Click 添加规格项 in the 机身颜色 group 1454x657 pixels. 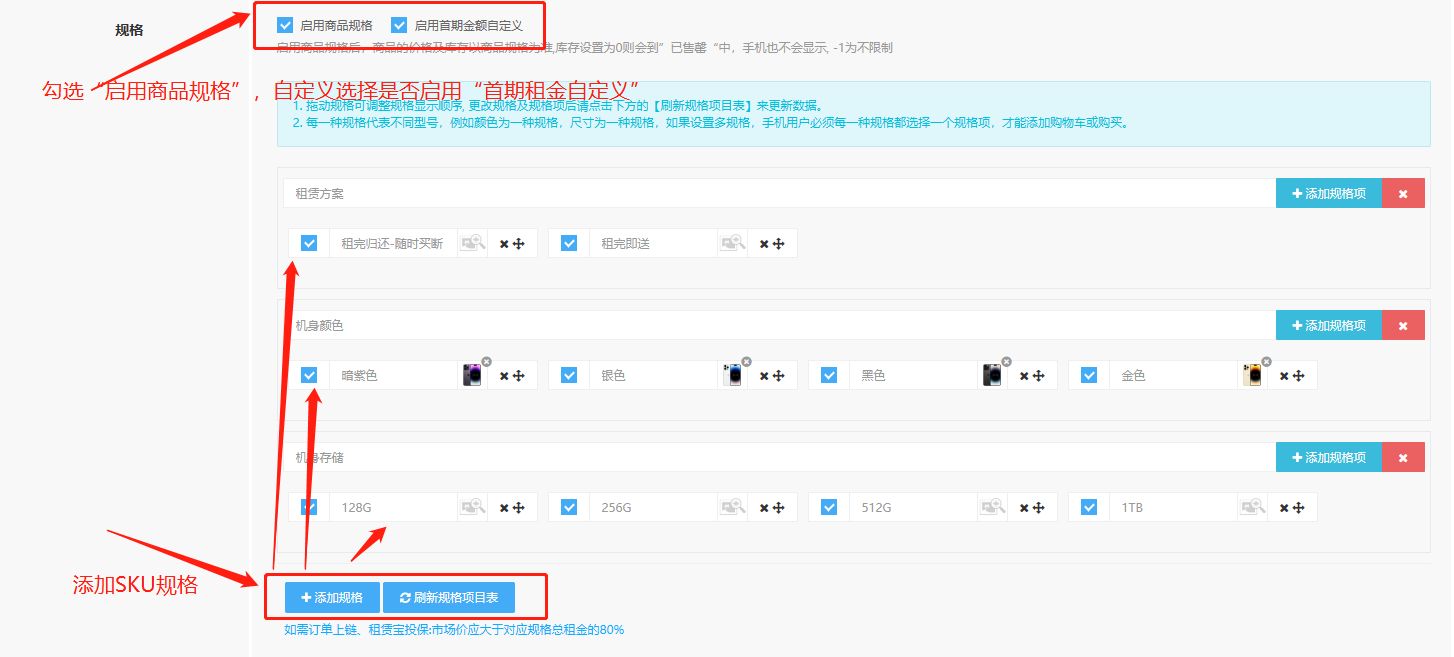[1329, 325]
